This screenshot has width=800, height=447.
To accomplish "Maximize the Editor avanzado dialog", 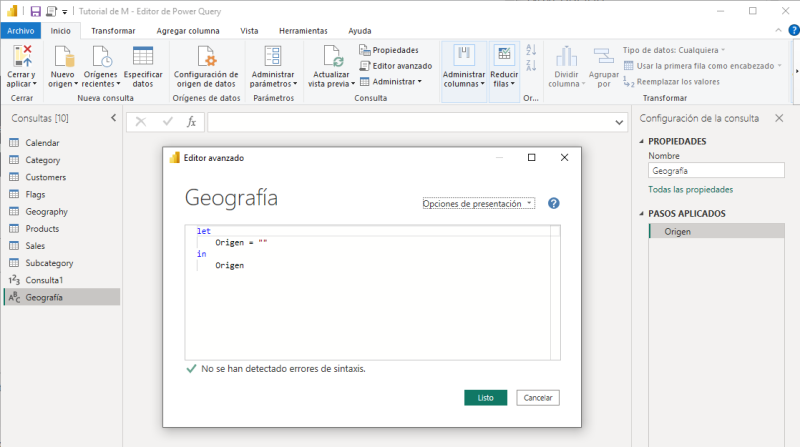I will (531, 157).
